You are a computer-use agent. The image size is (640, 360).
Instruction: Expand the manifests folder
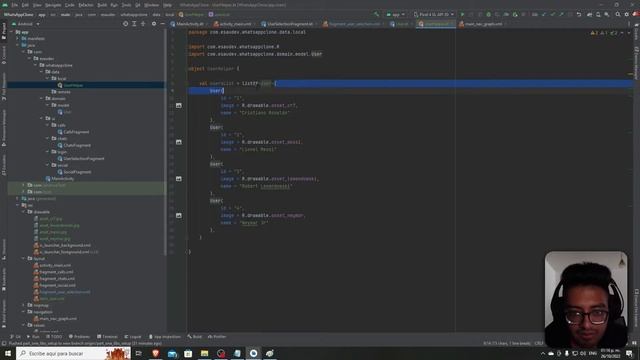click(18, 38)
